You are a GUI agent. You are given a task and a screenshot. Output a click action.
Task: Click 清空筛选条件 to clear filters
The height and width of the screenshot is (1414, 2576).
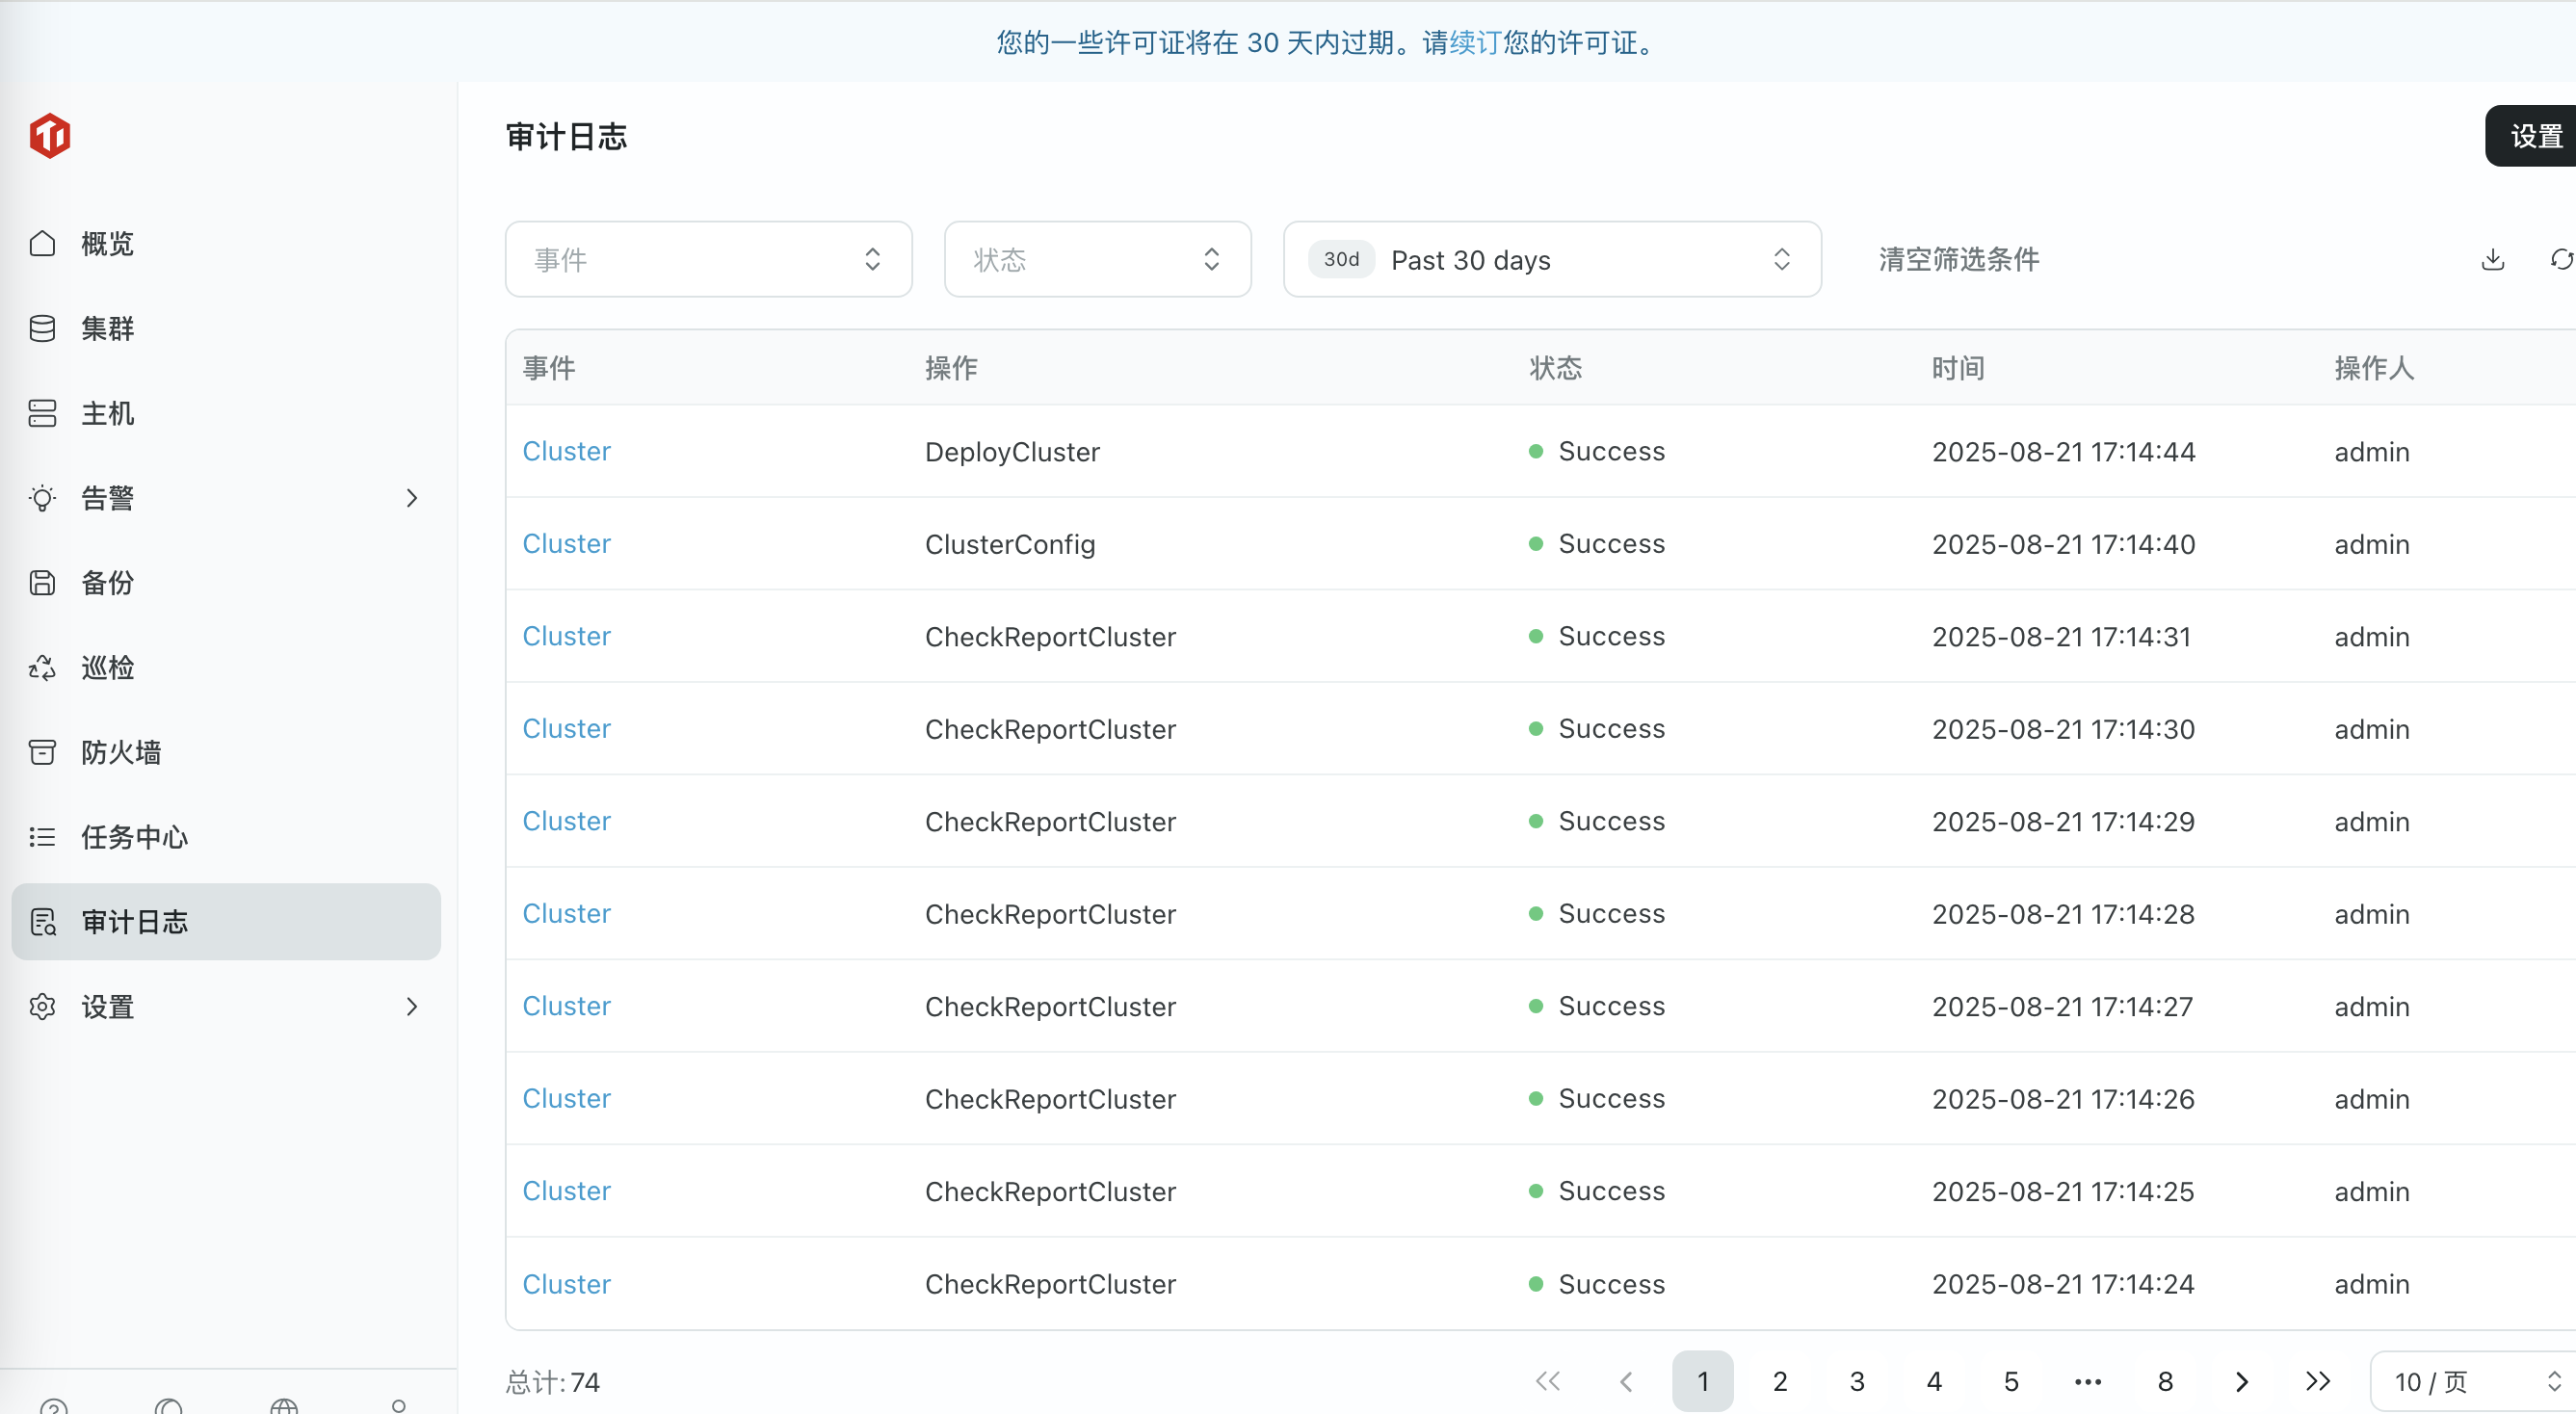tap(1959, 260)
